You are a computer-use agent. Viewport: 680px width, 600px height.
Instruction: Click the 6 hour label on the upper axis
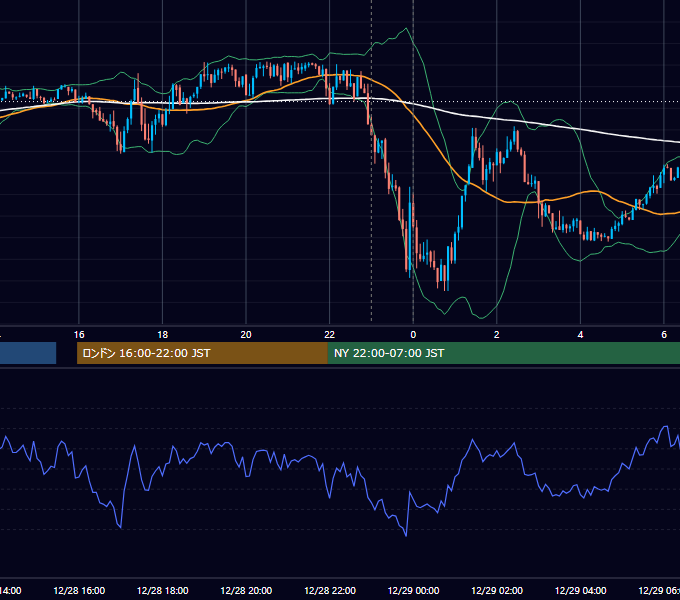pyautogui.click(x=664, y=335)
